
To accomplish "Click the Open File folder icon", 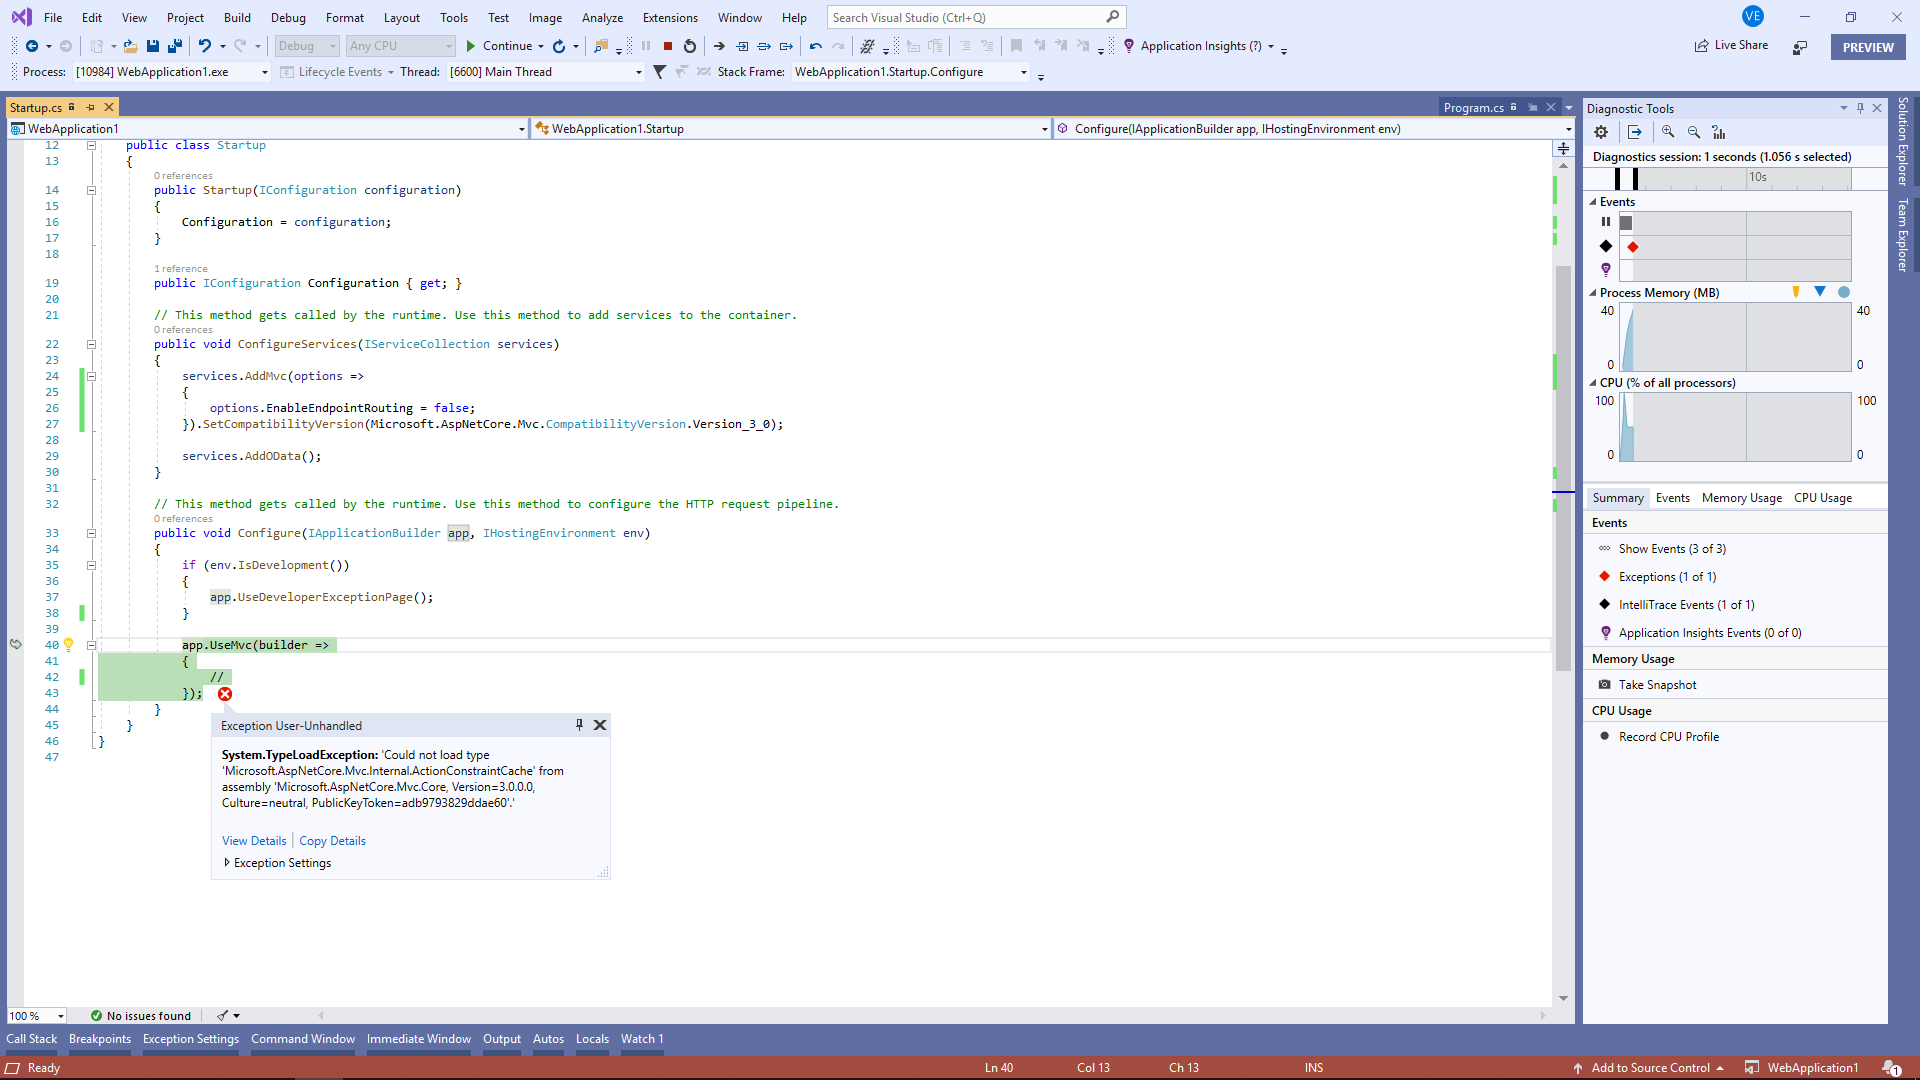I will point(130,46).
